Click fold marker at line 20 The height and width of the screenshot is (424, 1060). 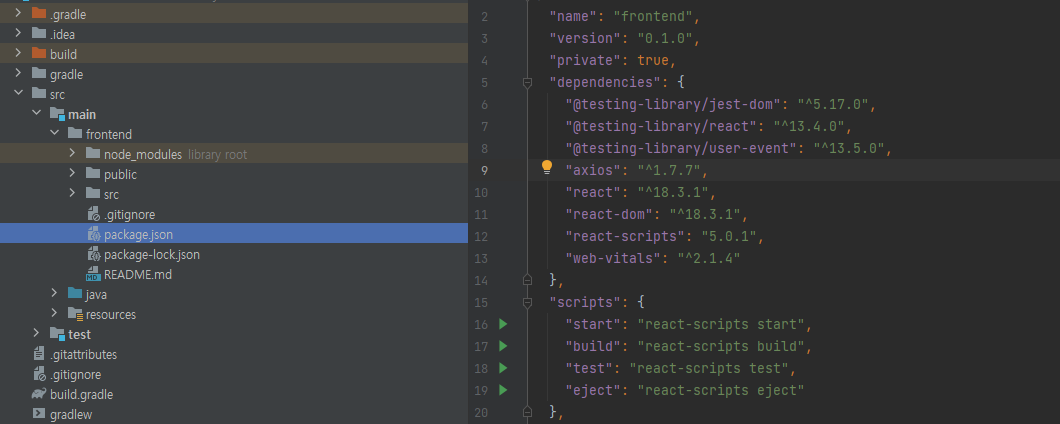click(527, 411)
